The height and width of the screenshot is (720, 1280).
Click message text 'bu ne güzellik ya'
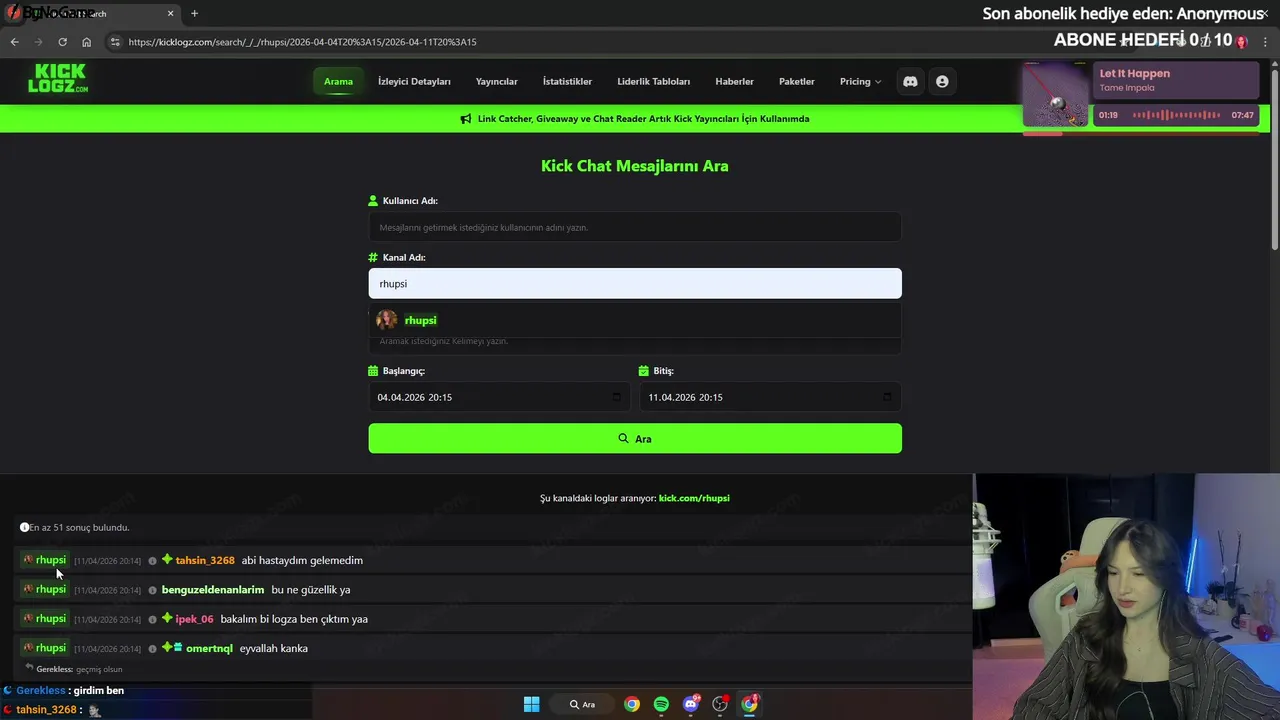tap(311, 589)
